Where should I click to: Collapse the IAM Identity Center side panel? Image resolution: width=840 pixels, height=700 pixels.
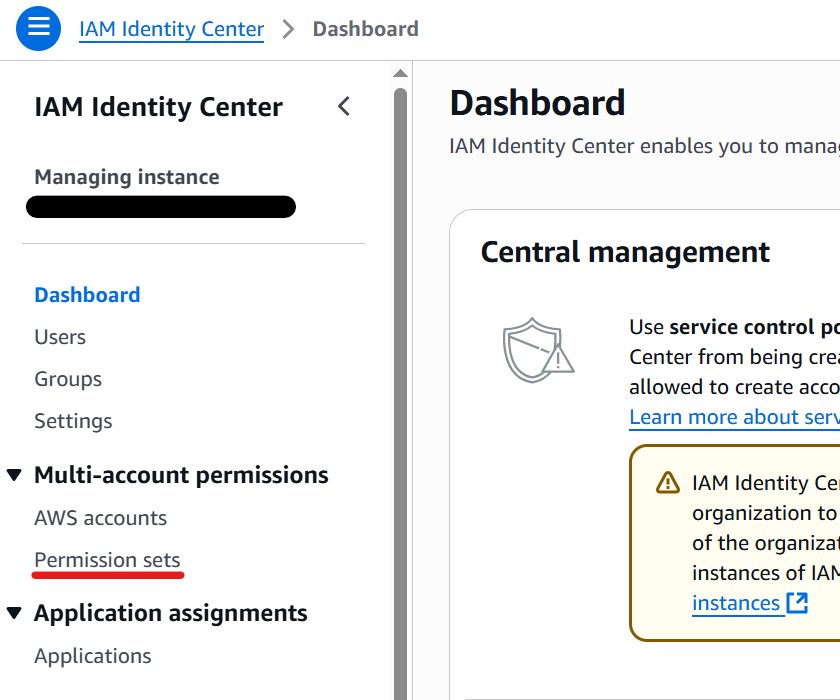tap(344, 106)
